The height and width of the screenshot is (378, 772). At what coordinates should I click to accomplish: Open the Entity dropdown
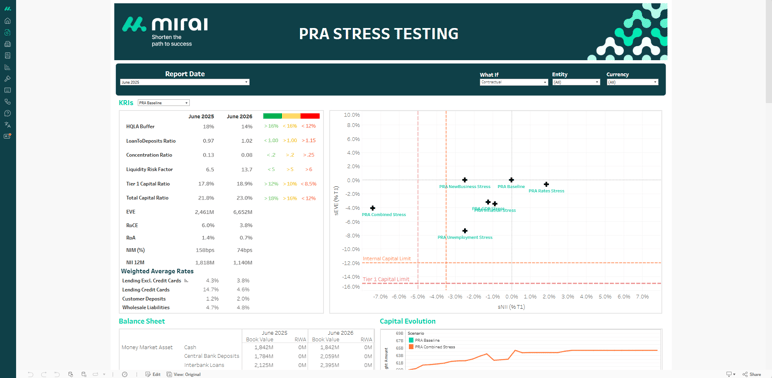[576, 82]
